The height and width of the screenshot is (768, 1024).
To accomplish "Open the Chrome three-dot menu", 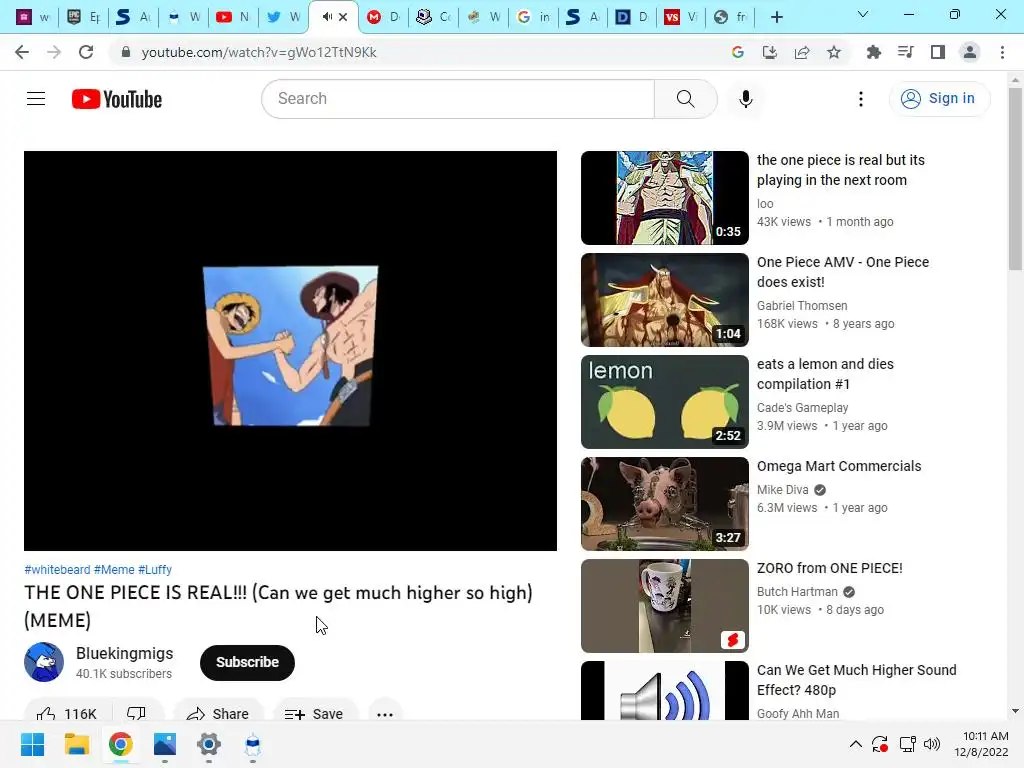I will [x=1002, y=52].
